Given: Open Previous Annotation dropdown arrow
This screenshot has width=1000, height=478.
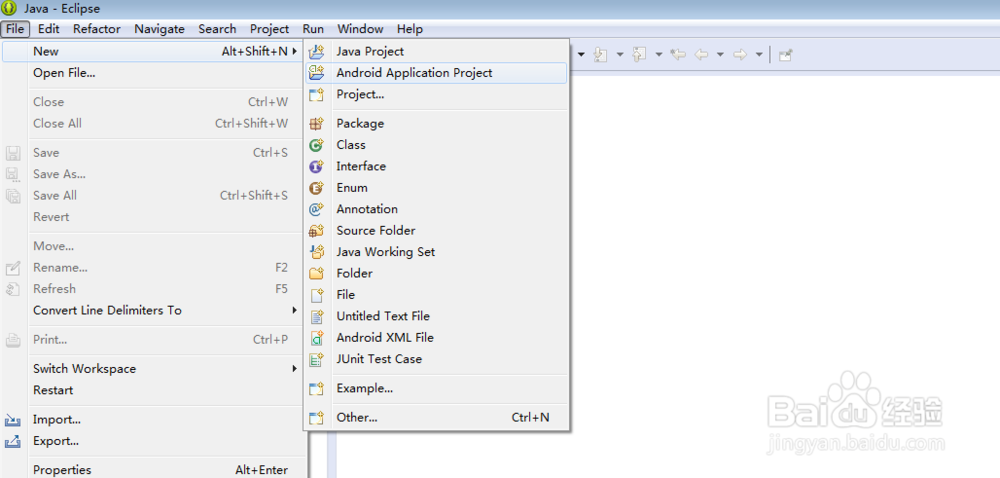Looking at the screenshot, I should pyautogui.click(x=658, y=55).
